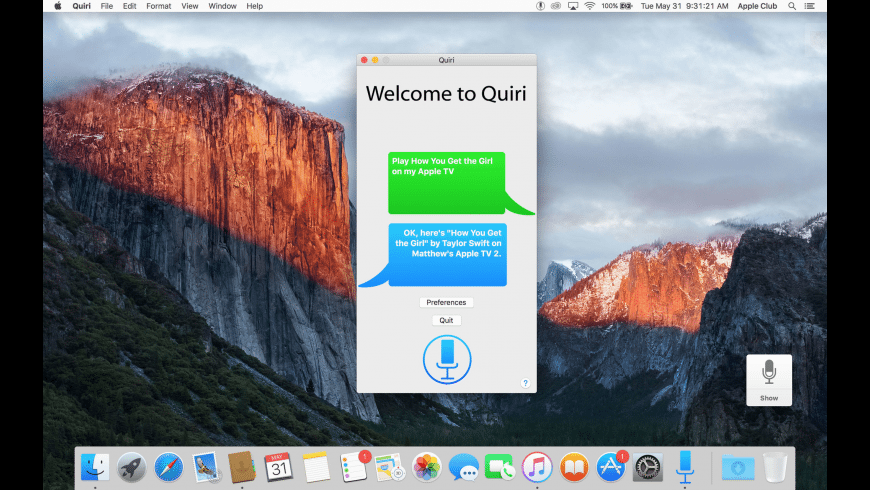Click the Show dictation microphone widget

(x=769, y=380)
